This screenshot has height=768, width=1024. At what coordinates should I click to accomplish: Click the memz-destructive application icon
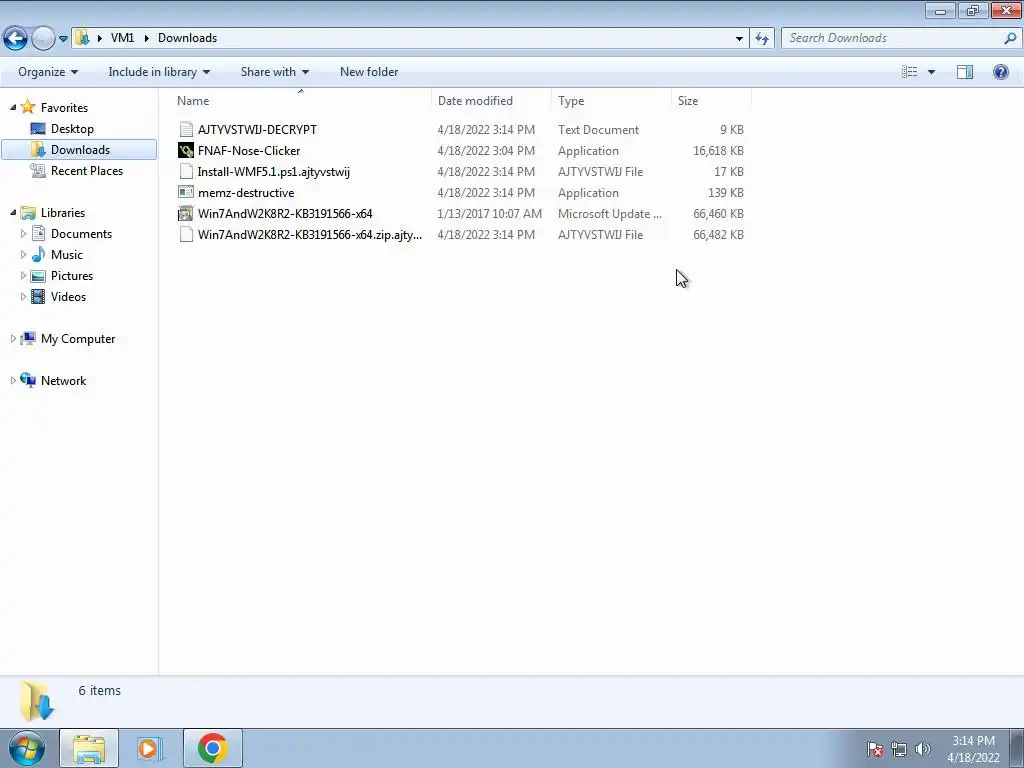click(x=186, y=192)
